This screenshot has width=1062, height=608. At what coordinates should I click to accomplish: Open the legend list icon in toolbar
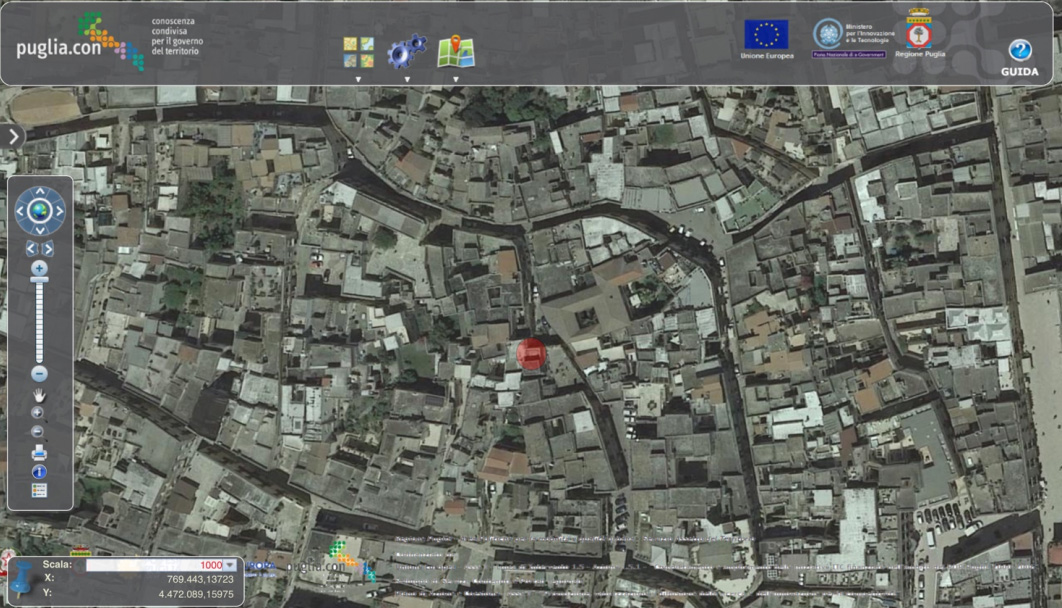point(39,491)
